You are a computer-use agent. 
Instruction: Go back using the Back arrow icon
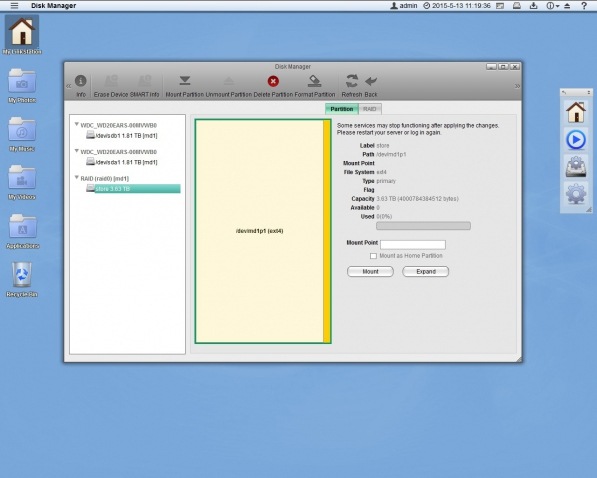coord(371,81)
